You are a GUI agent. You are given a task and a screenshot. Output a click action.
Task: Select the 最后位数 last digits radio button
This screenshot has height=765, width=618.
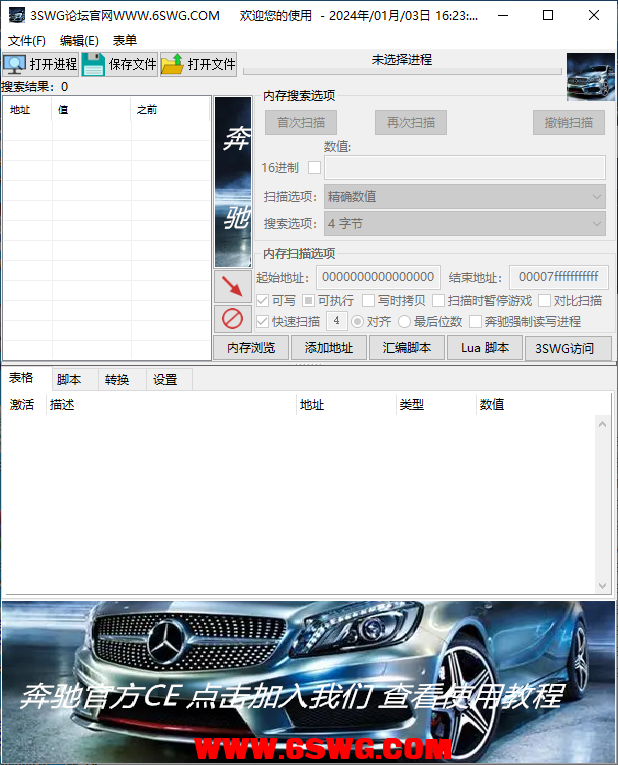click(404, 322)
